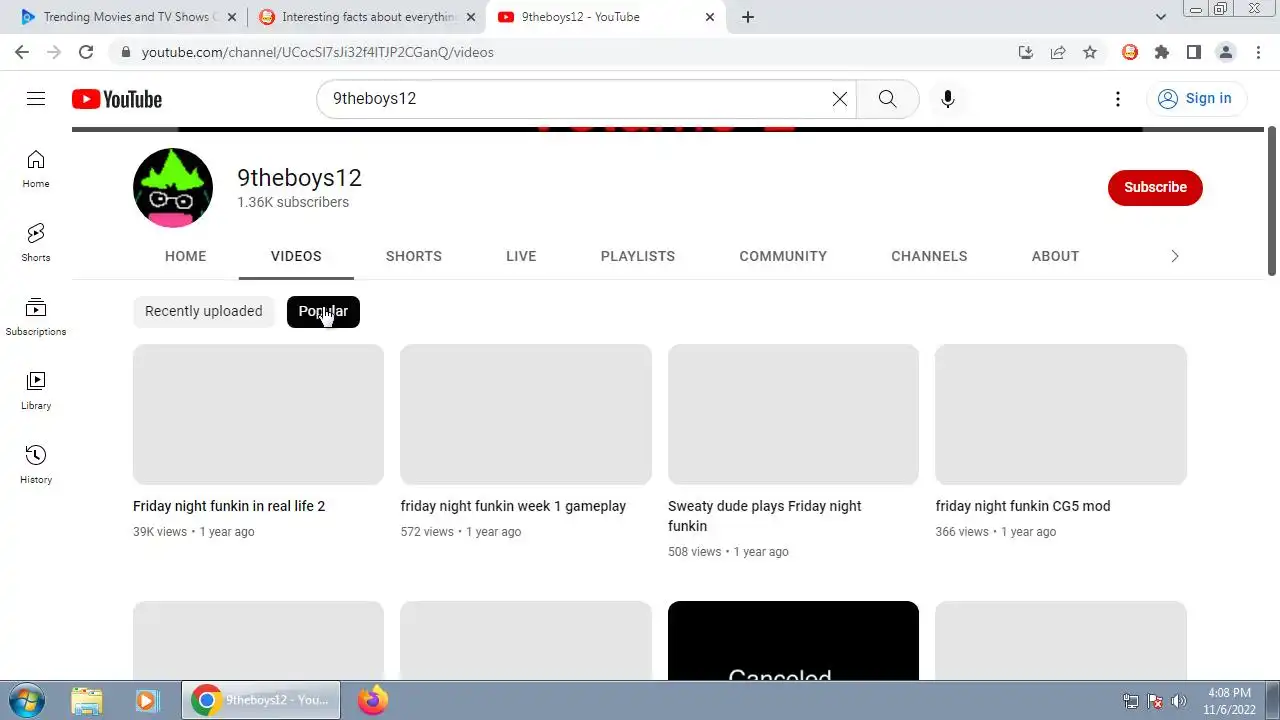1280x720 pixels.
Task: Open Library in the sidebar
Action: pyautogui.click(x=36, y=391)
